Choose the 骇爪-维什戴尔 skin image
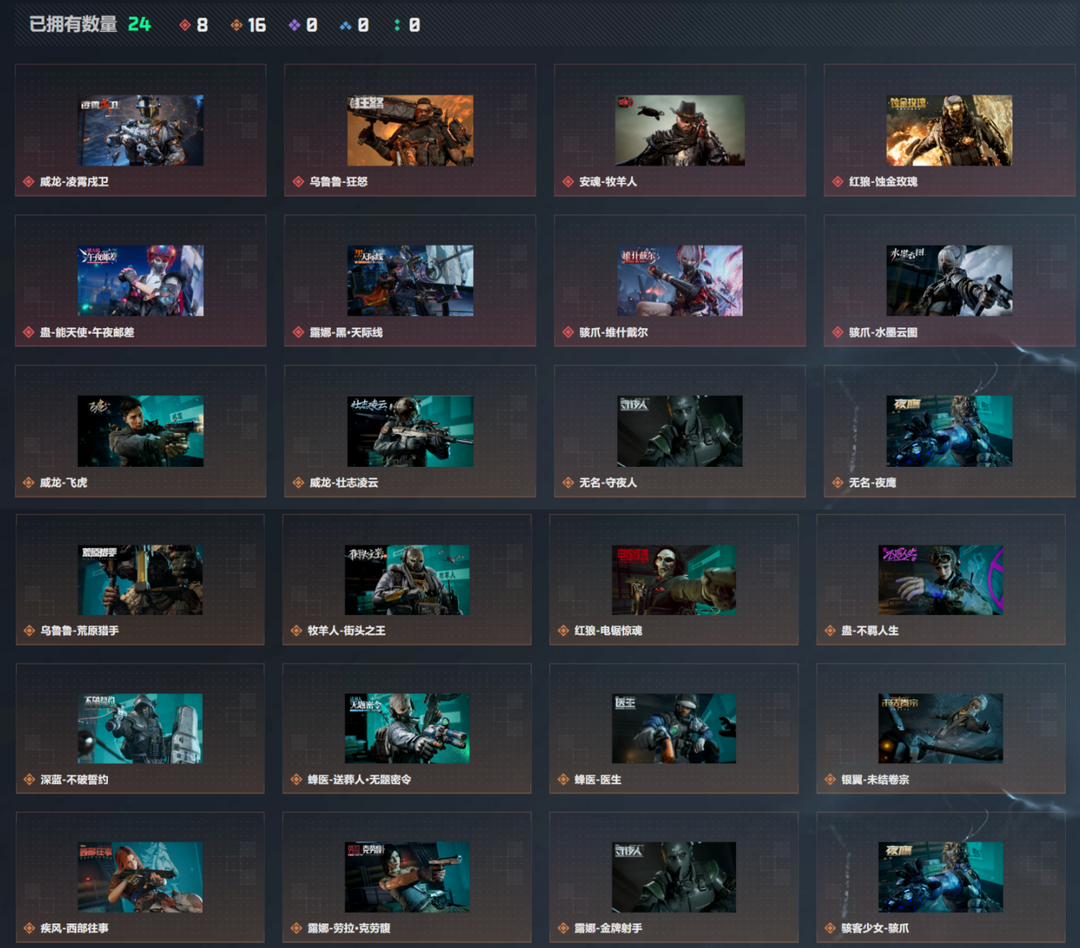 coord(680,280)
